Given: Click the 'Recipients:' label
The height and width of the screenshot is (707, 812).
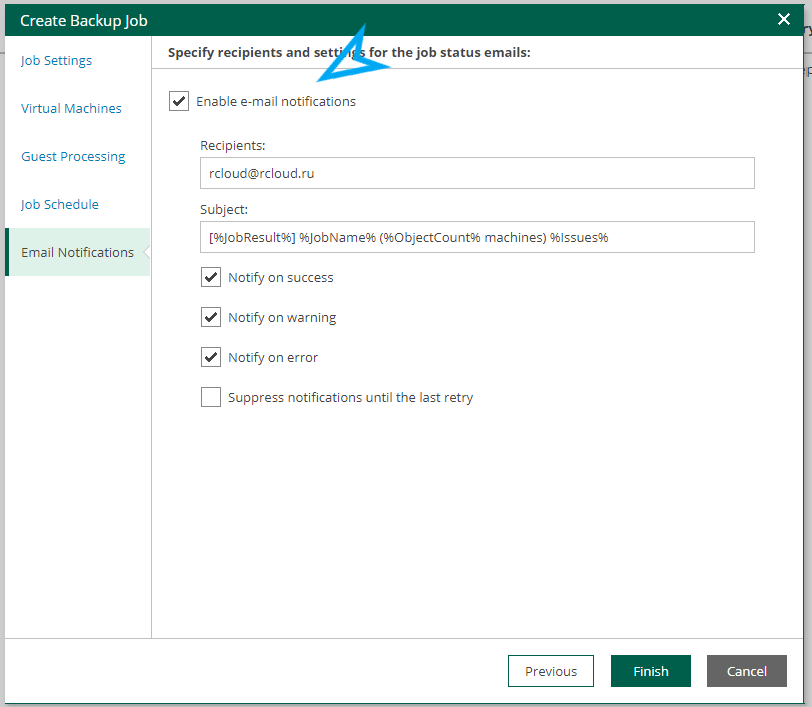Looking at the screenshot, I should pyautogui.click(x=233, y=146).
